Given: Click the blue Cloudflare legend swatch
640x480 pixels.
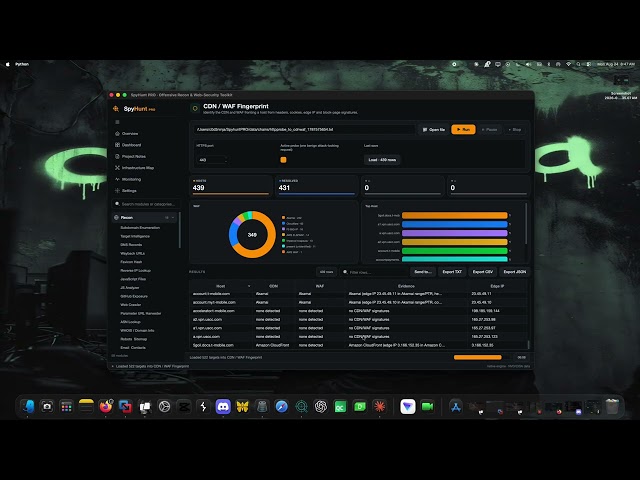Looking at the screenshot, I should (283, 224).
